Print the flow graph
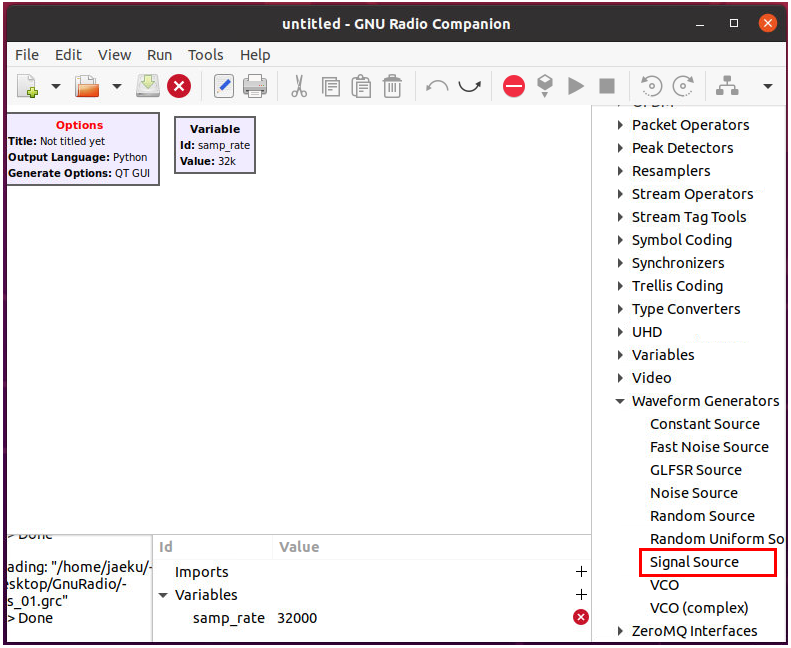This screenshot has width=791, height=648. (255, 86)
